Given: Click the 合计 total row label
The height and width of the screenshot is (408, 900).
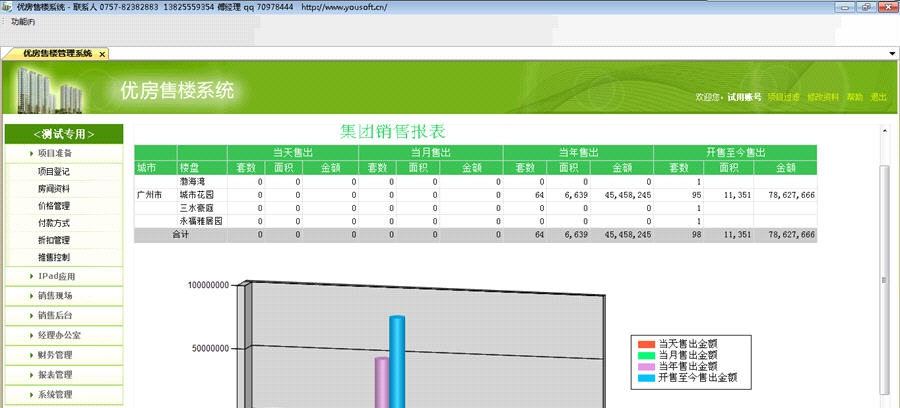Looking at the screenshot, I should tap(181, 235).
